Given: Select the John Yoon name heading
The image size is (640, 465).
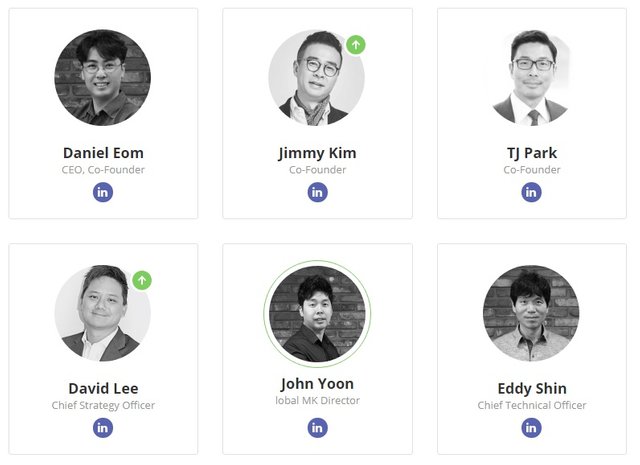Looking at the screenshot, I should [x=317, y=384].
